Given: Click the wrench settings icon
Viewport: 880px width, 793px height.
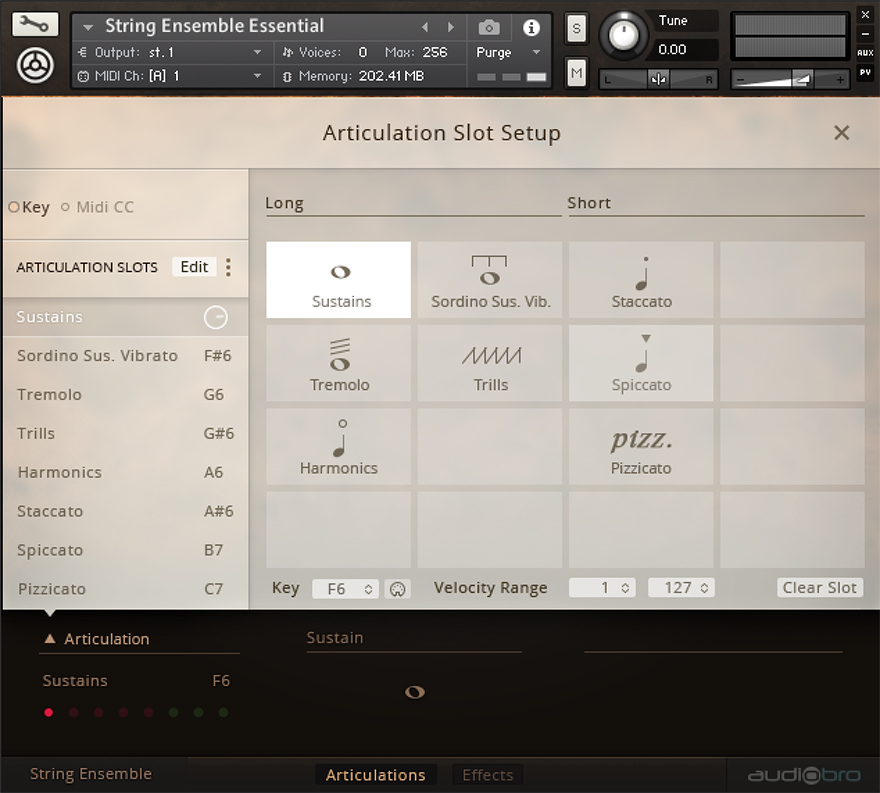Looking at the screenshot, I should [x=35, y=24].
